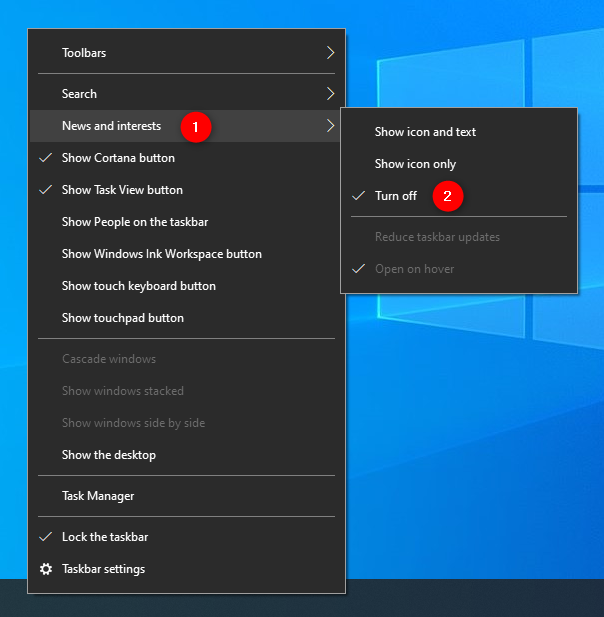Enable Show Windows Ink Workspace button
Screen dimensions: 604x617
coord(161,254)
